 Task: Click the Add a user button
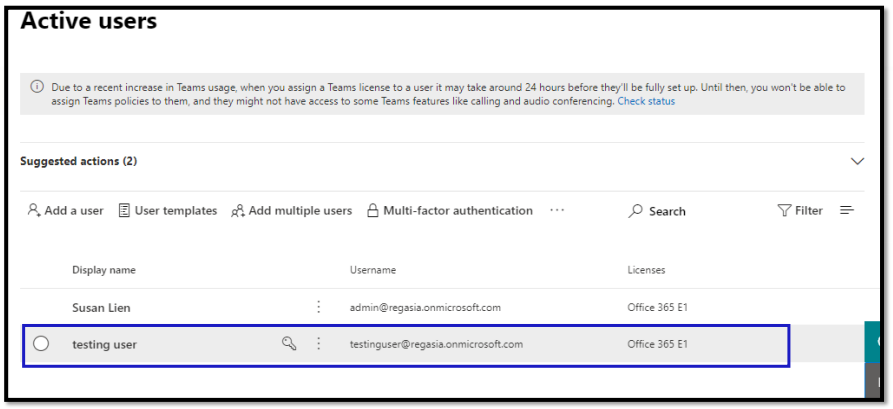coord(65,211)
